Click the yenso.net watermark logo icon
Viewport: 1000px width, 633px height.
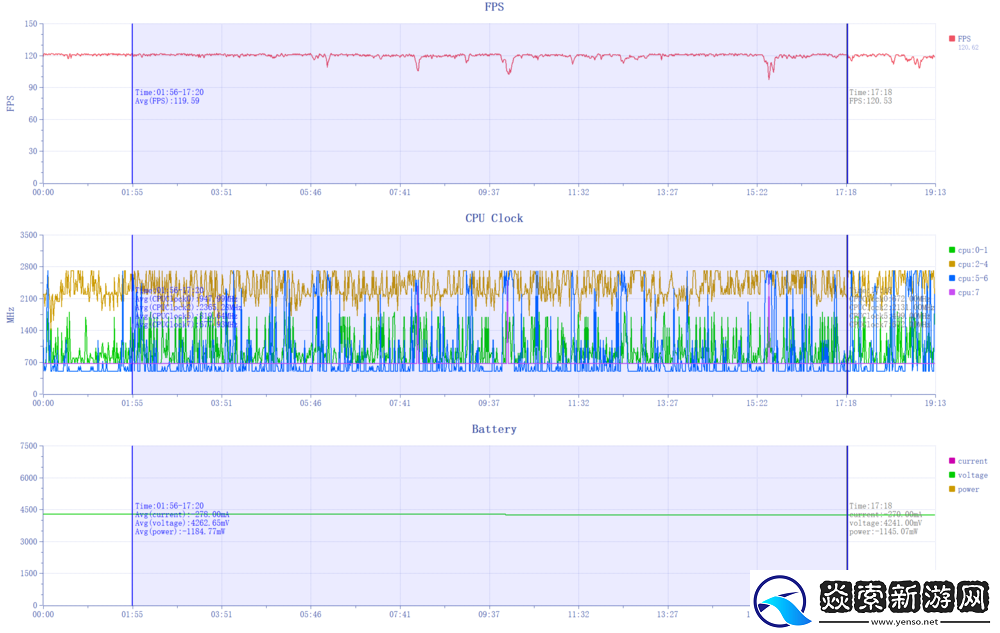click(x=781, y=600)
